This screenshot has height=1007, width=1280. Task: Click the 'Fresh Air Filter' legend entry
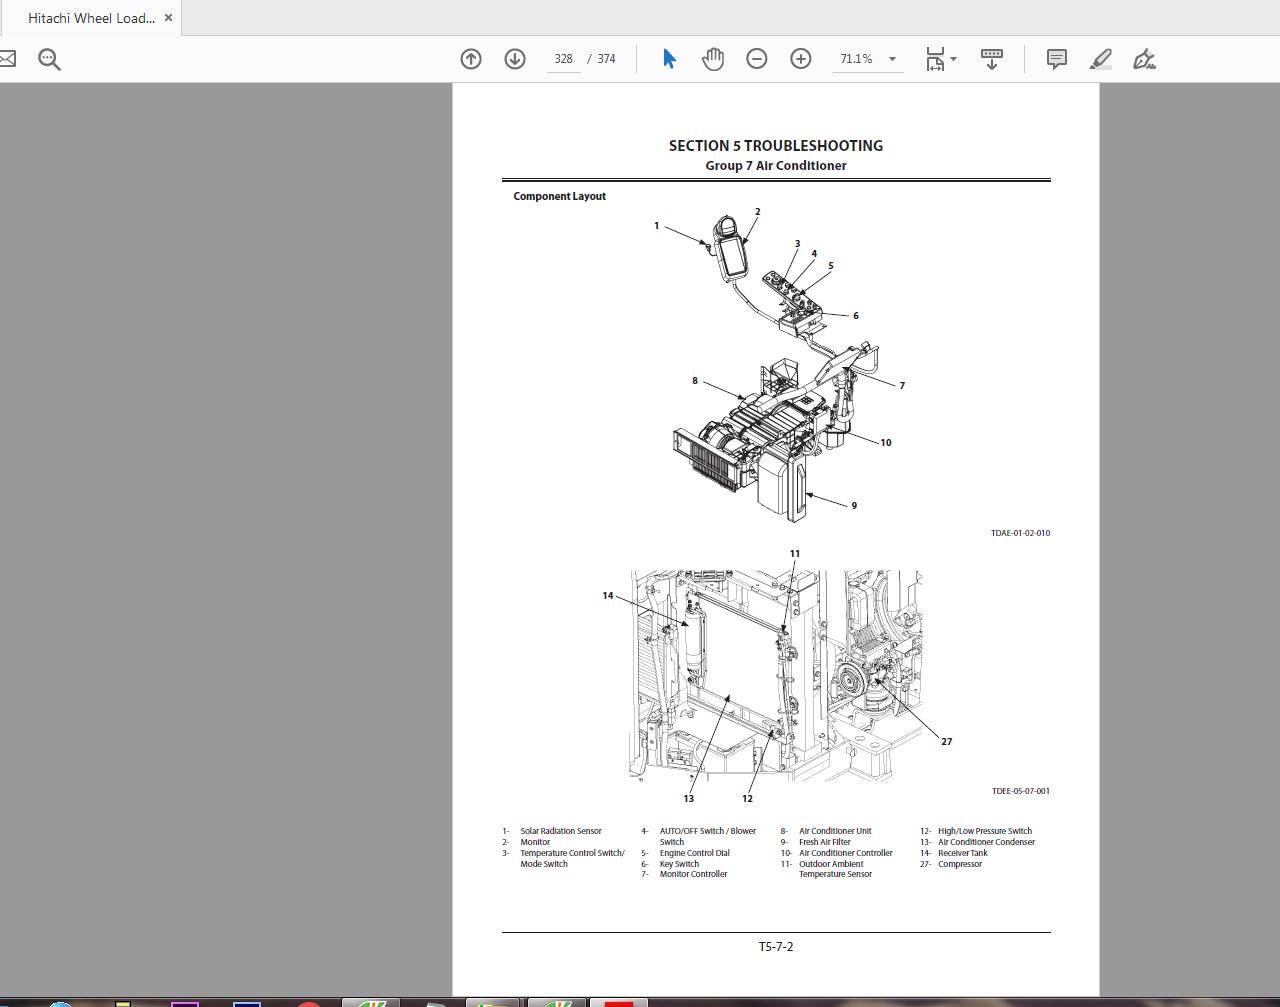[x=825, y=842]
